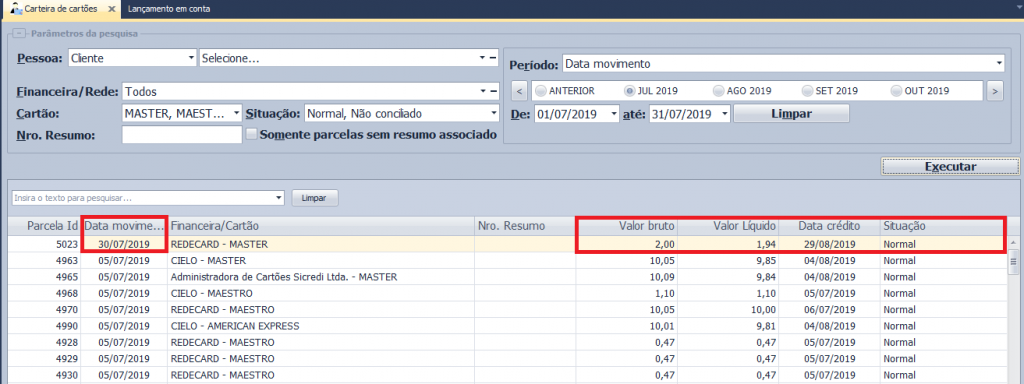1024x384 pixels.
Task: Open the Selecione... person dropdown
Action: [482, 58]
